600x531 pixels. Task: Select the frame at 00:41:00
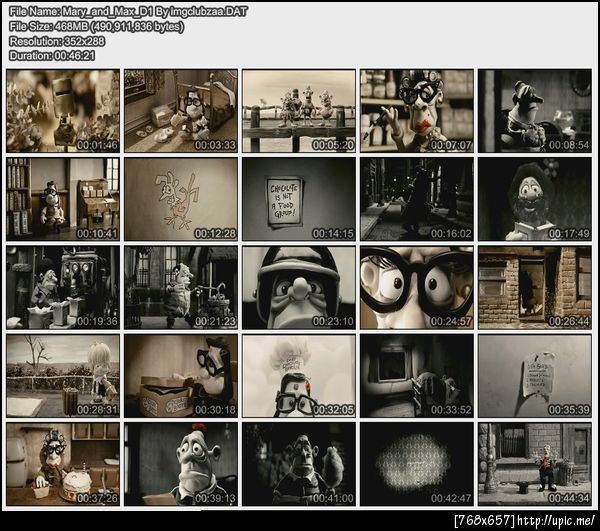[298, 464]
